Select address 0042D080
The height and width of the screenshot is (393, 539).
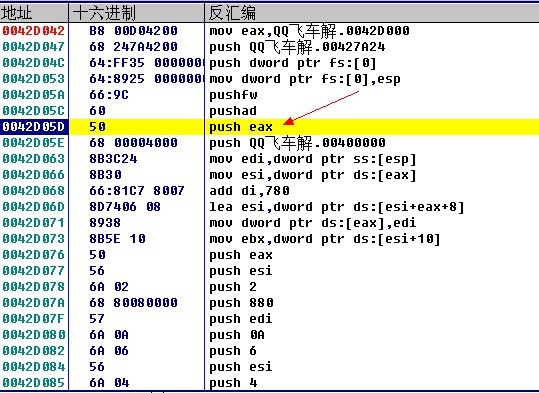click(33, 335)
